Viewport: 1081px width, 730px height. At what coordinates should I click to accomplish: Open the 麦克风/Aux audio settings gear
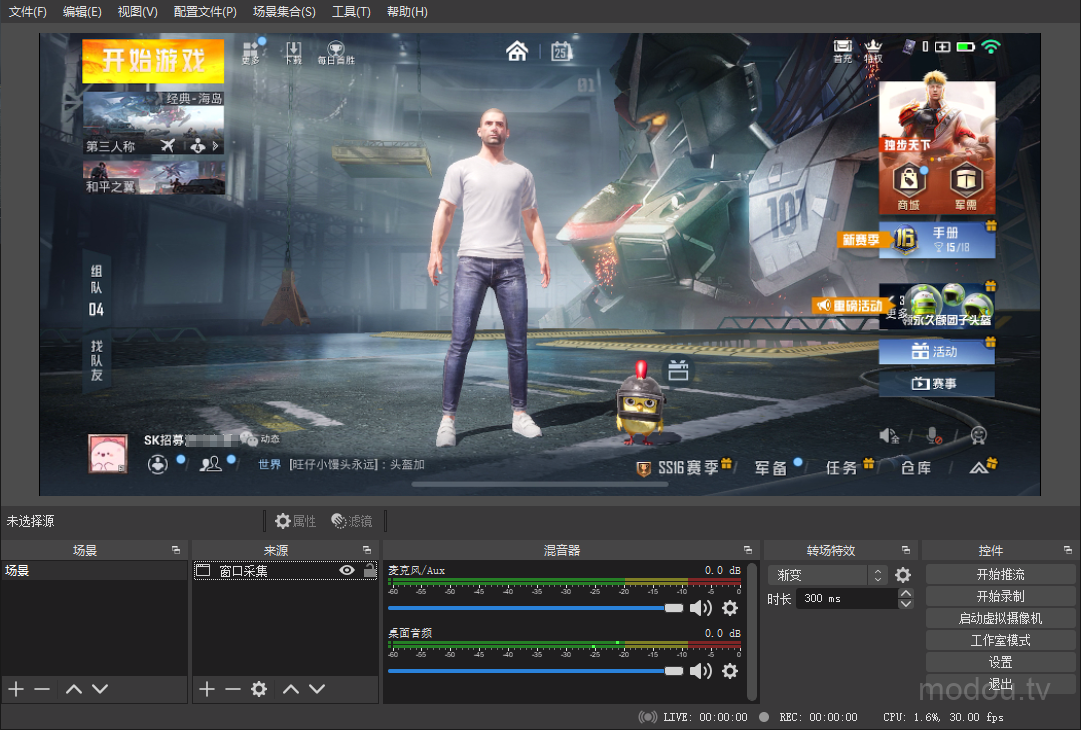pos(730,608)
